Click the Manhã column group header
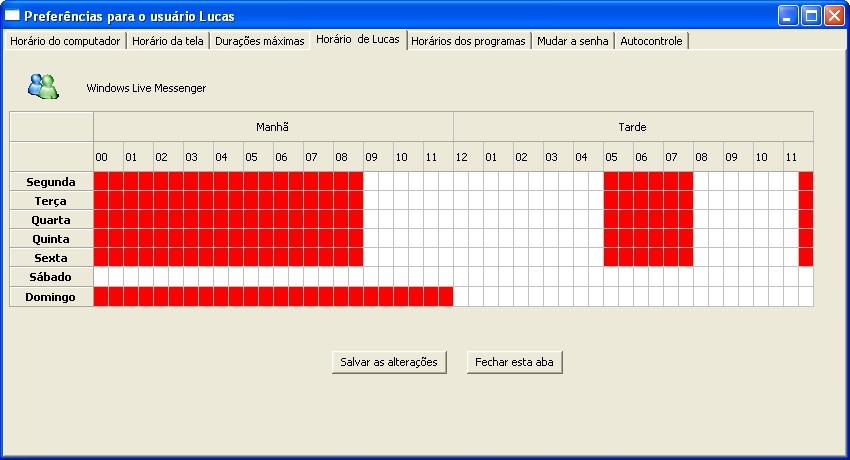This screenshot has width=850, height=460. click(x=273, y=127)
